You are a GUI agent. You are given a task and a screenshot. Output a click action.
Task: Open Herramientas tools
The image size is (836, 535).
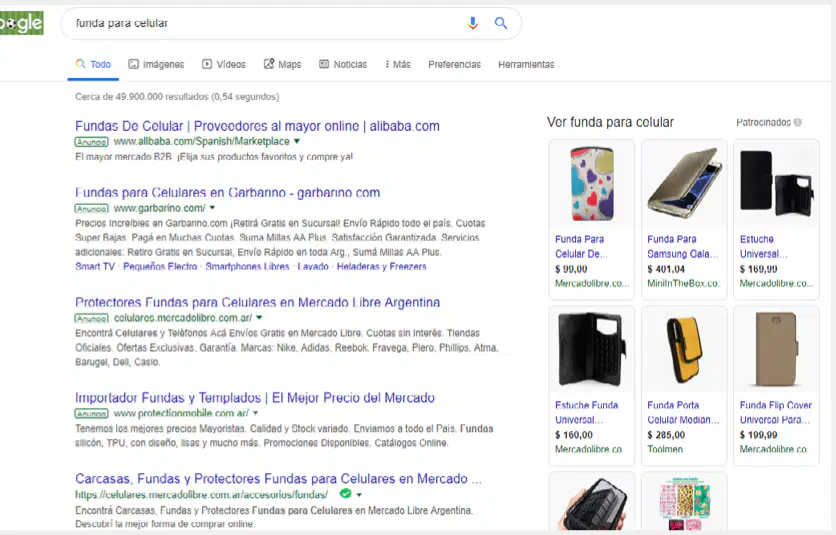click(x=526, y=65)
